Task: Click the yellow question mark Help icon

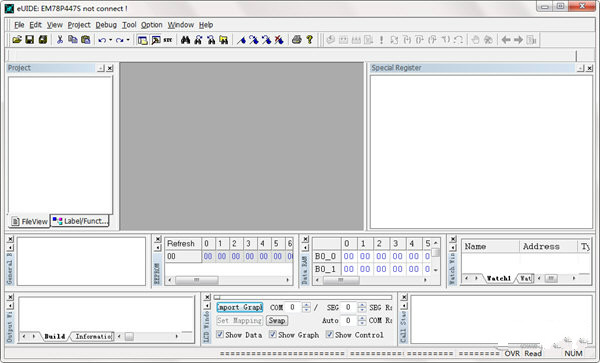Action: (x=309, y=39)
